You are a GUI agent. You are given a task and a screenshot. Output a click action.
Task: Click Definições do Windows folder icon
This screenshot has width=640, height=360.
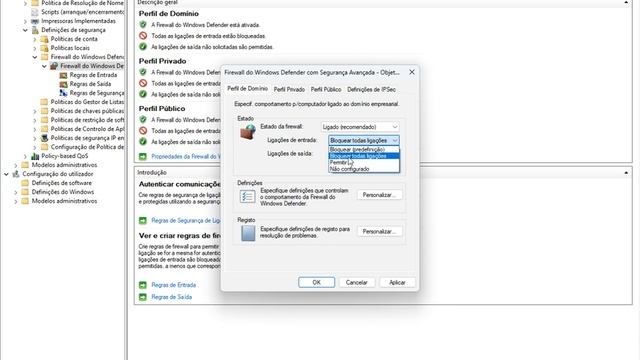click(x=25, y=192)
